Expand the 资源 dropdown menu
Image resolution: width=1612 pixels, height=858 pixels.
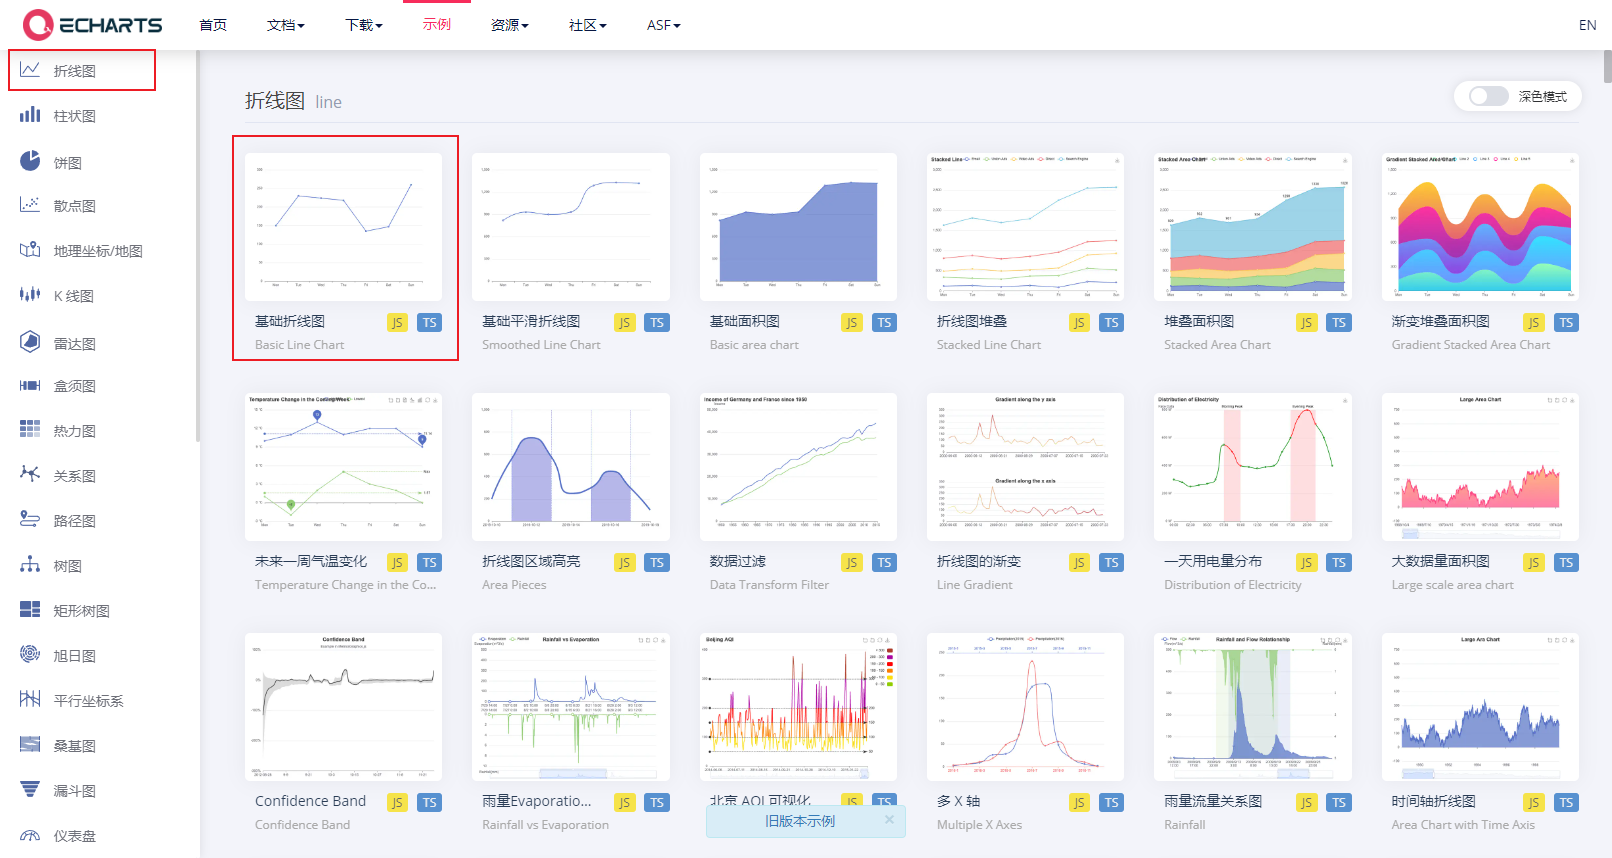(x=510, y=25)
